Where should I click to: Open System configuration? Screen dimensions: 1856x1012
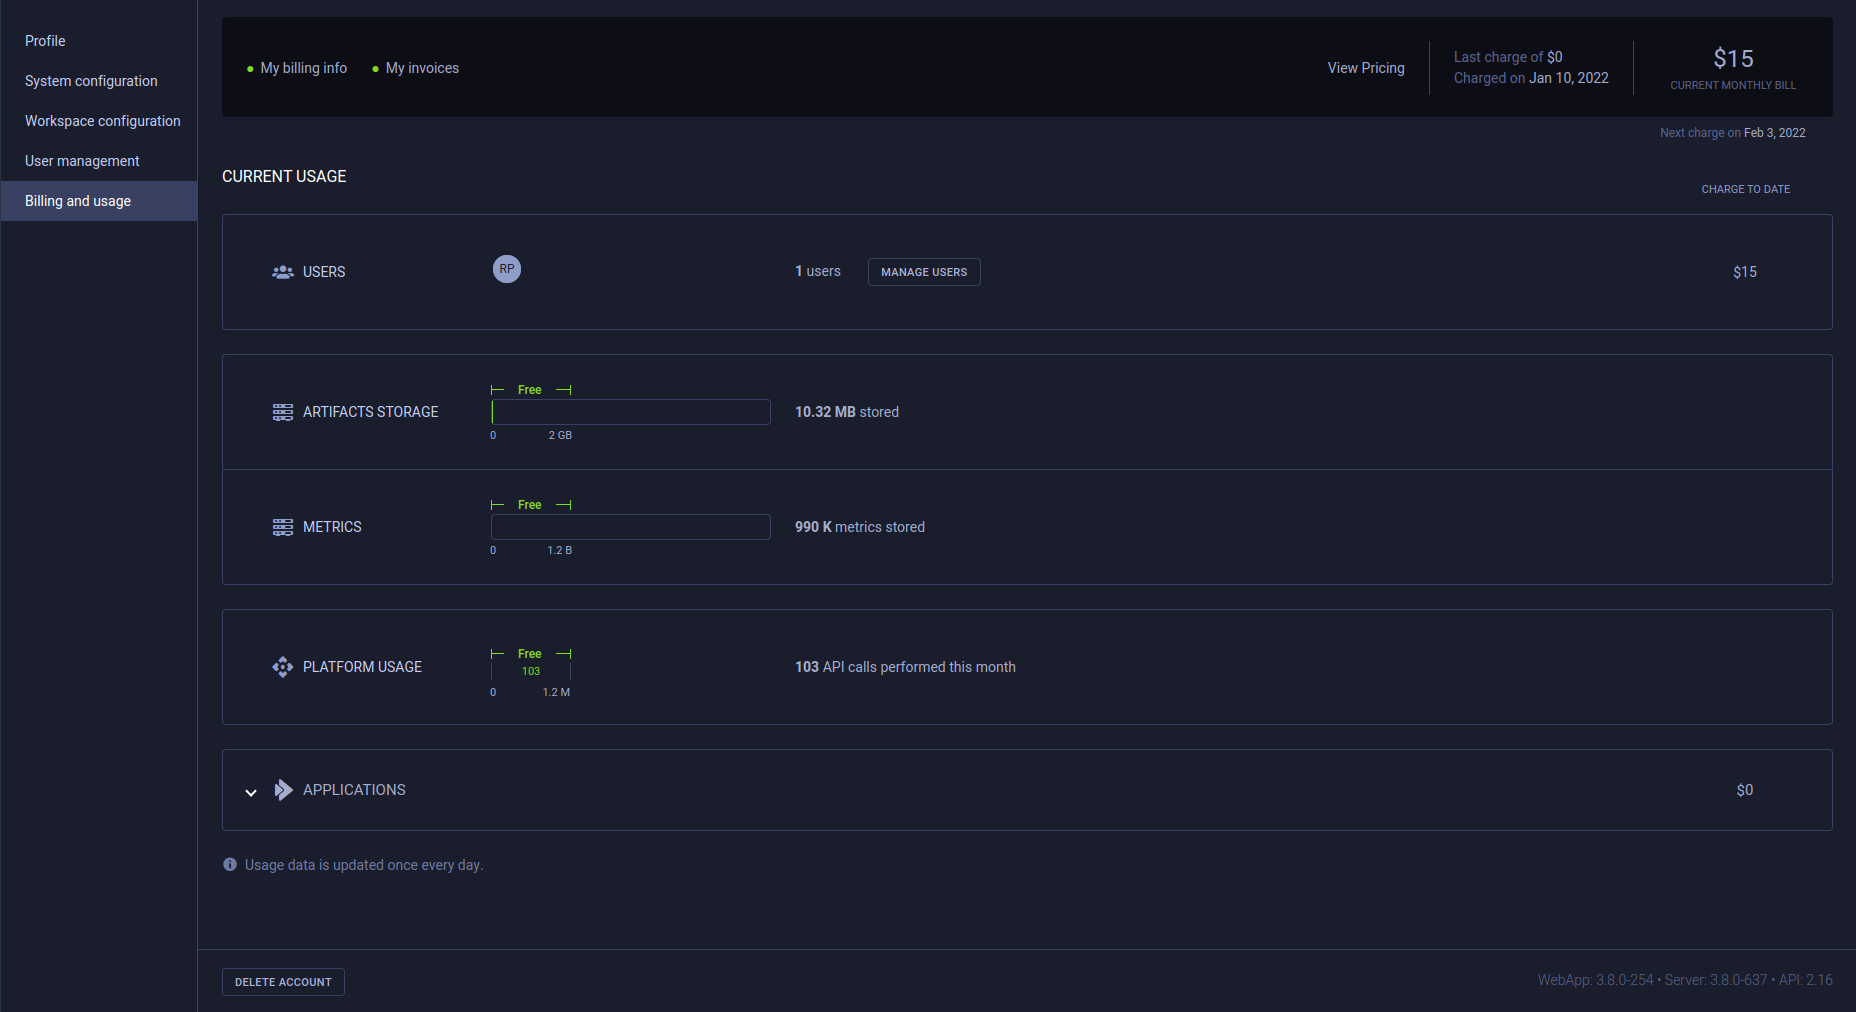click(91, 80)
